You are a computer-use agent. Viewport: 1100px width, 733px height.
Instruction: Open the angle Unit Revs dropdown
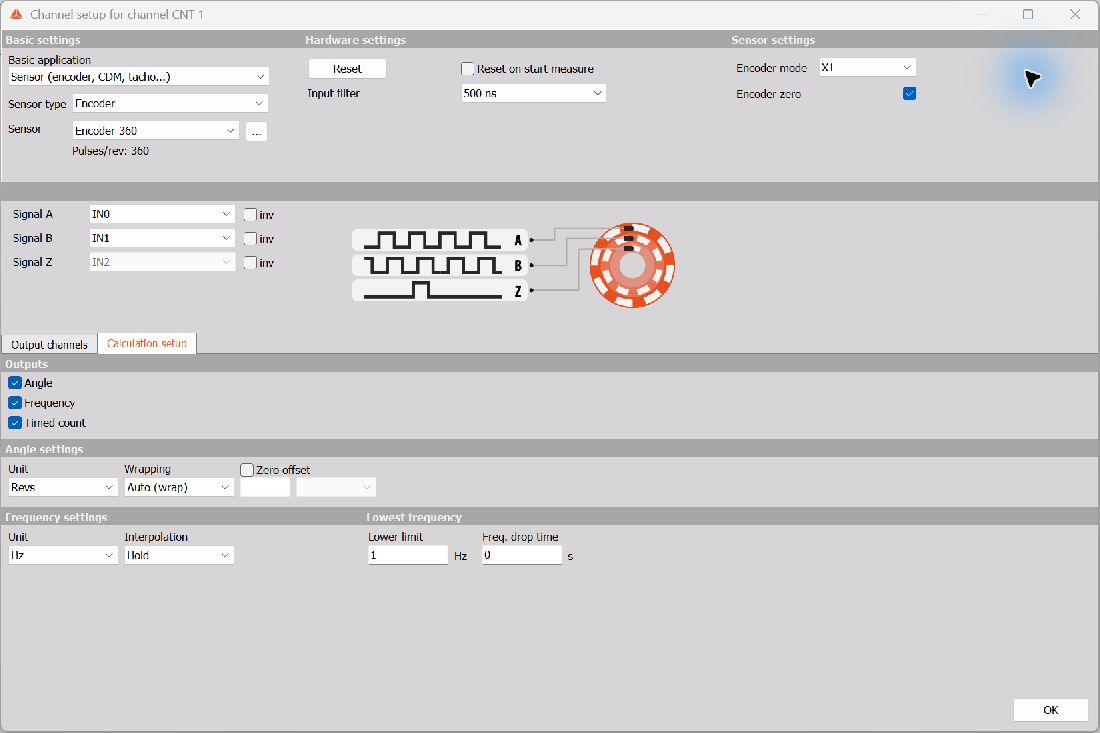pos(62,487)
